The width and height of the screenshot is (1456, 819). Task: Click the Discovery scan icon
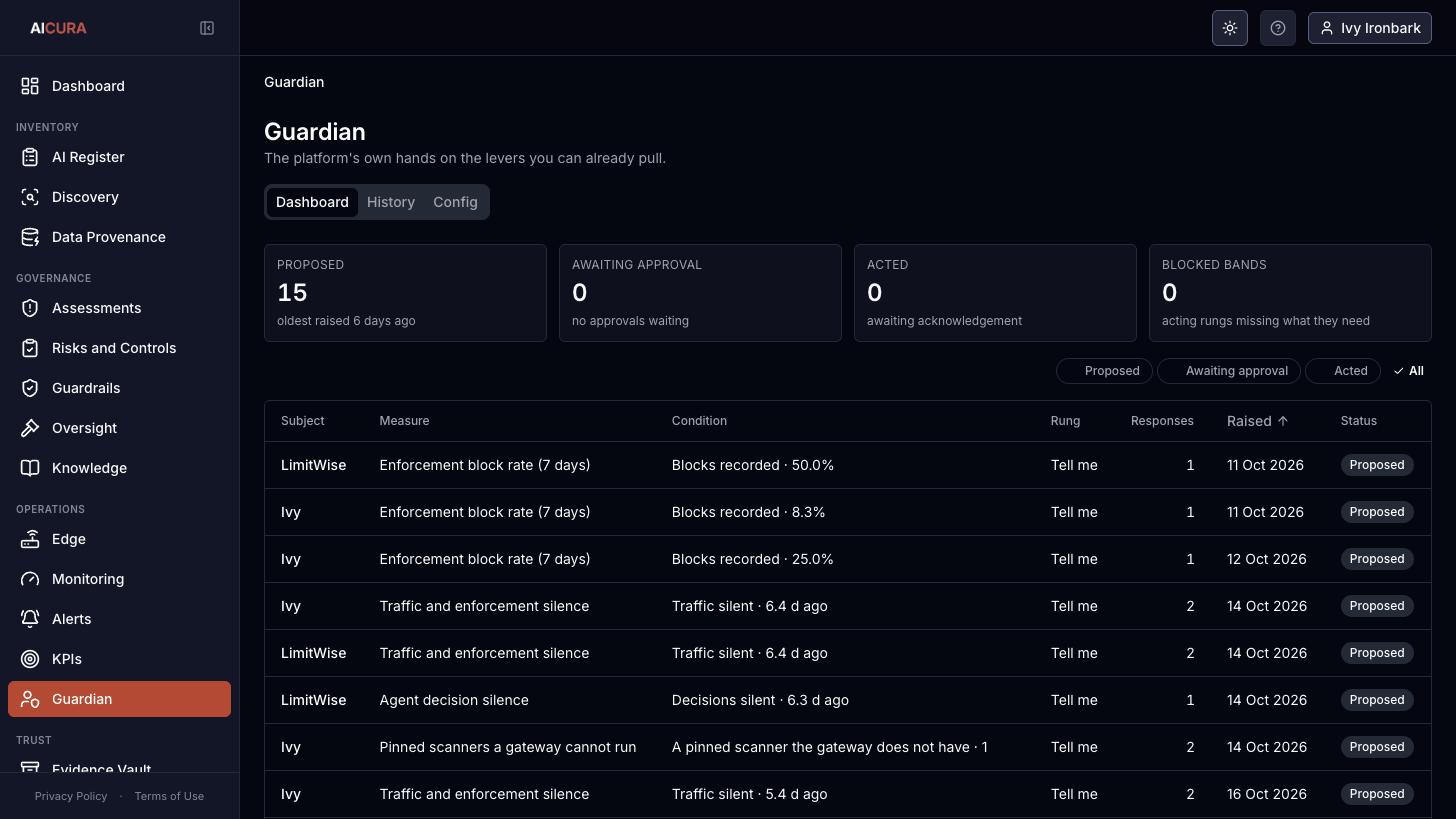pyautogui.click(x=30, y=197)
